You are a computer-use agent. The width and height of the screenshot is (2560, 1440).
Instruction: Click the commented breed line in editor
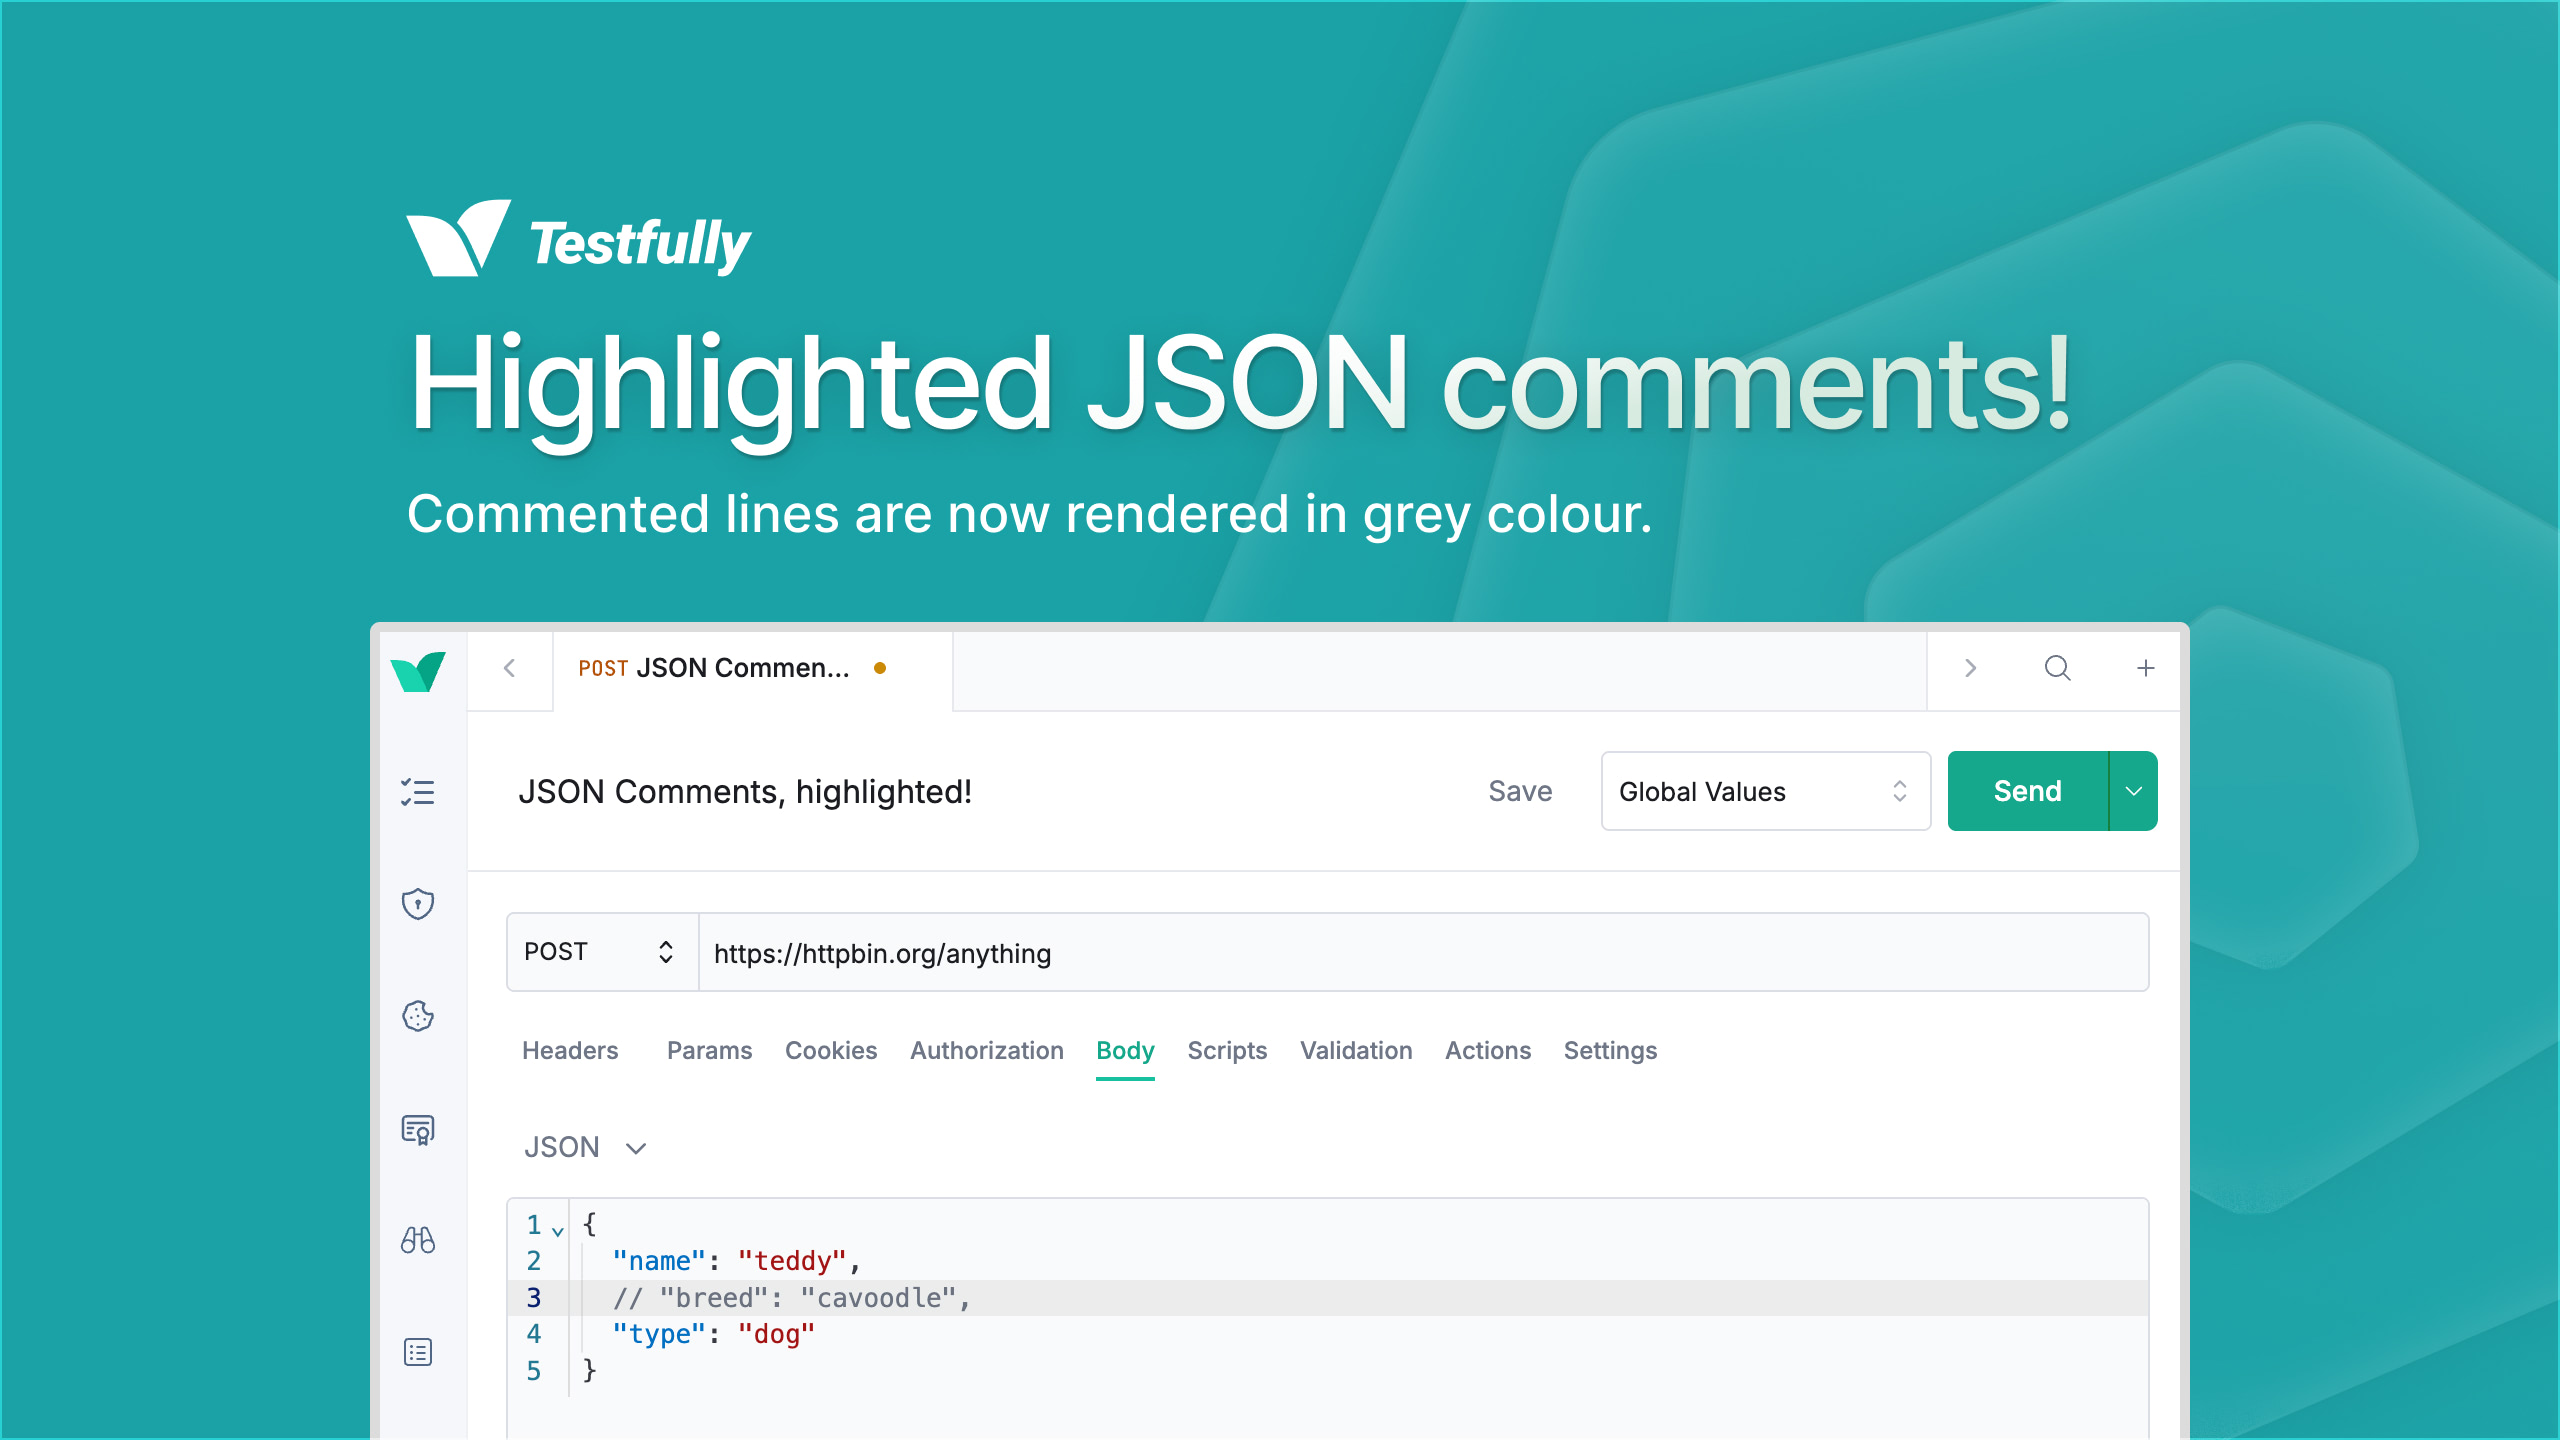coord(792,1297)
